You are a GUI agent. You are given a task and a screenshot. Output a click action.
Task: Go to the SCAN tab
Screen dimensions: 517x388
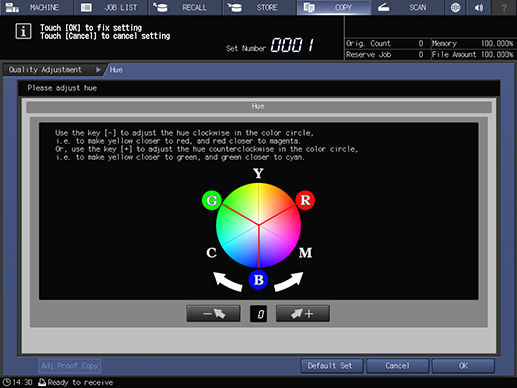pyautogui.click(x=408, y=7)
